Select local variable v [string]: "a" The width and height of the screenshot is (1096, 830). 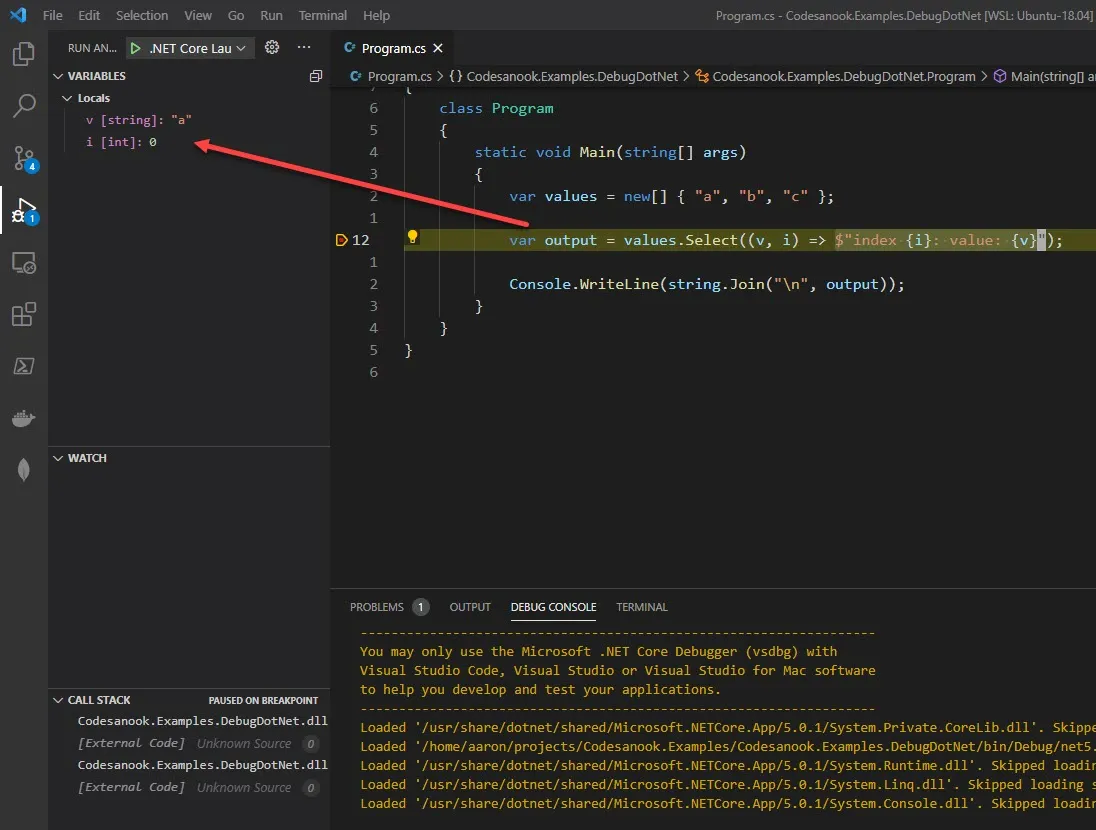138,120
